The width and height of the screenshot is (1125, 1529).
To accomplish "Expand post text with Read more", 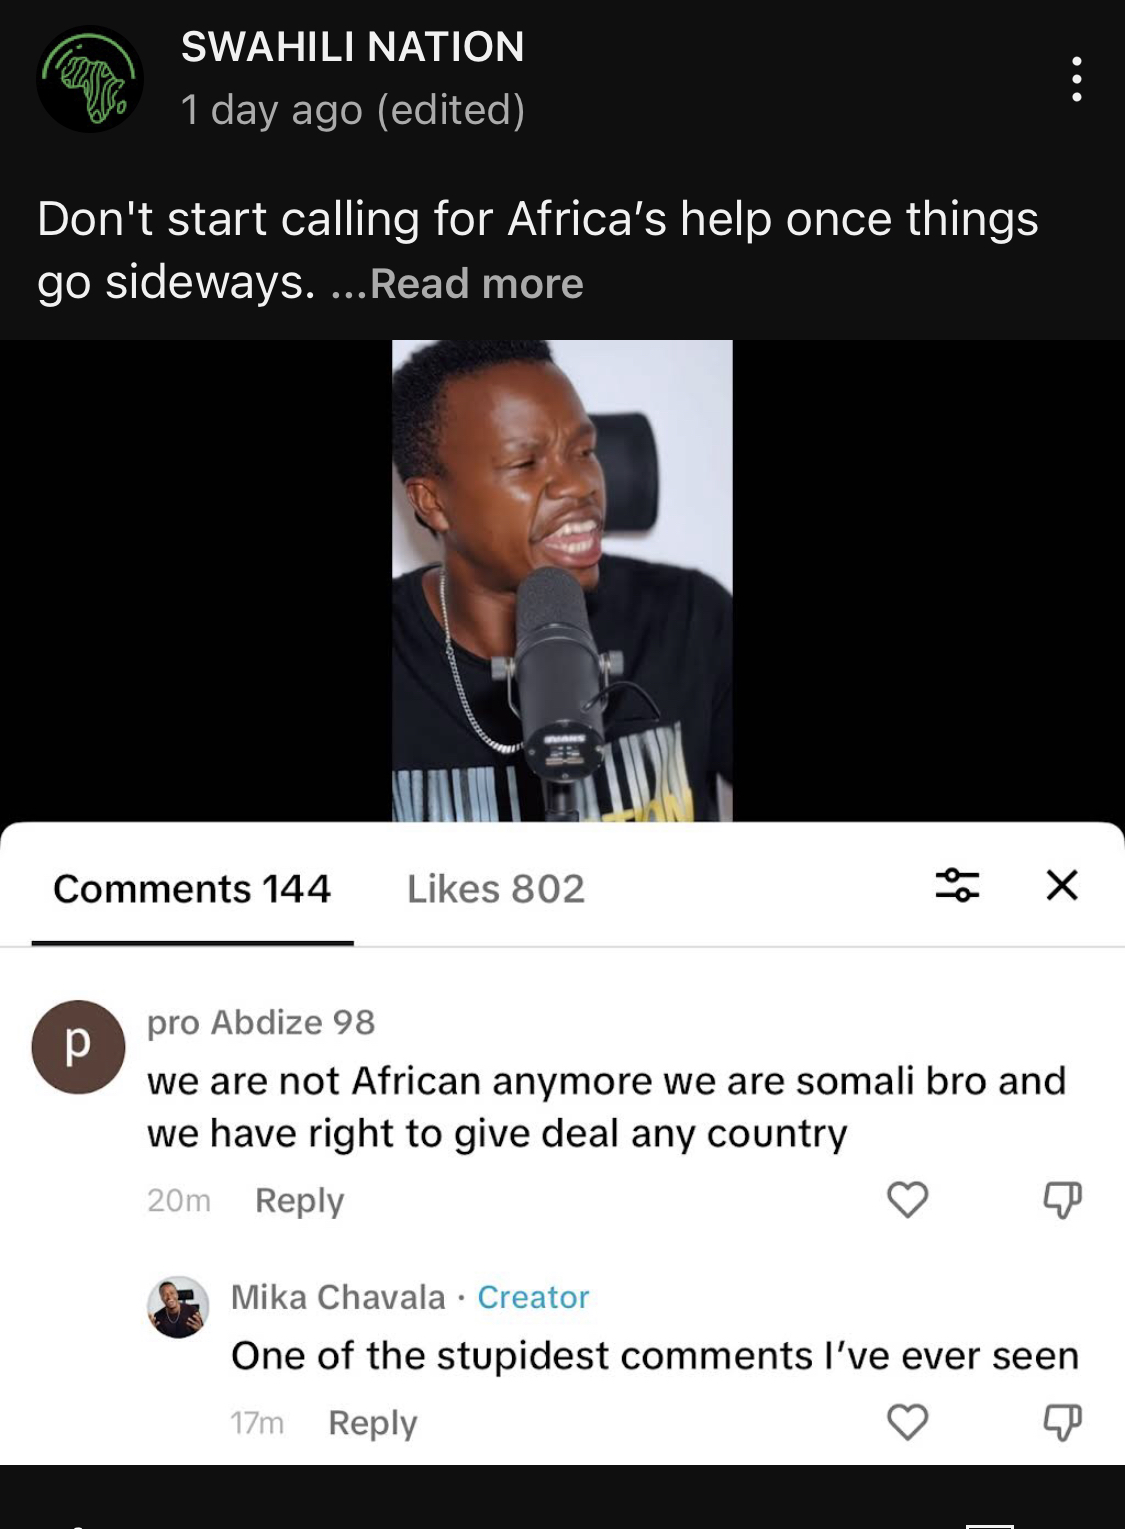I will point(476,284).
